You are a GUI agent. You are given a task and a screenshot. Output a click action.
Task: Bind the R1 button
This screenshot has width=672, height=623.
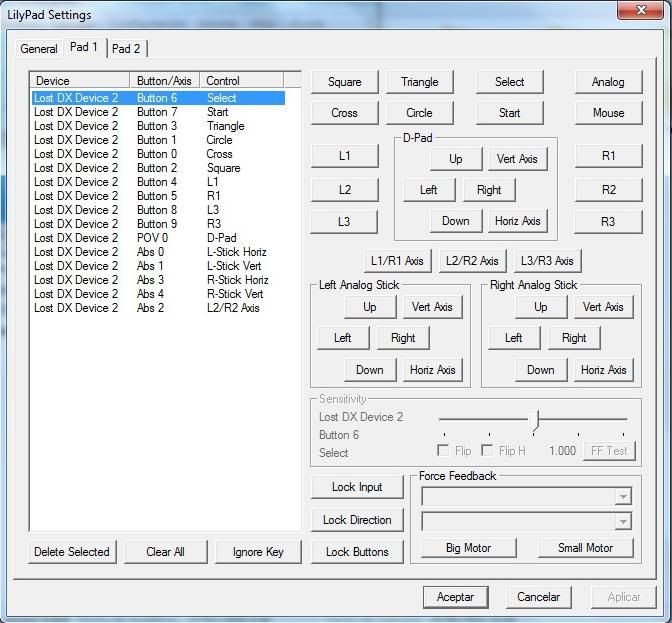pos(608,156)
